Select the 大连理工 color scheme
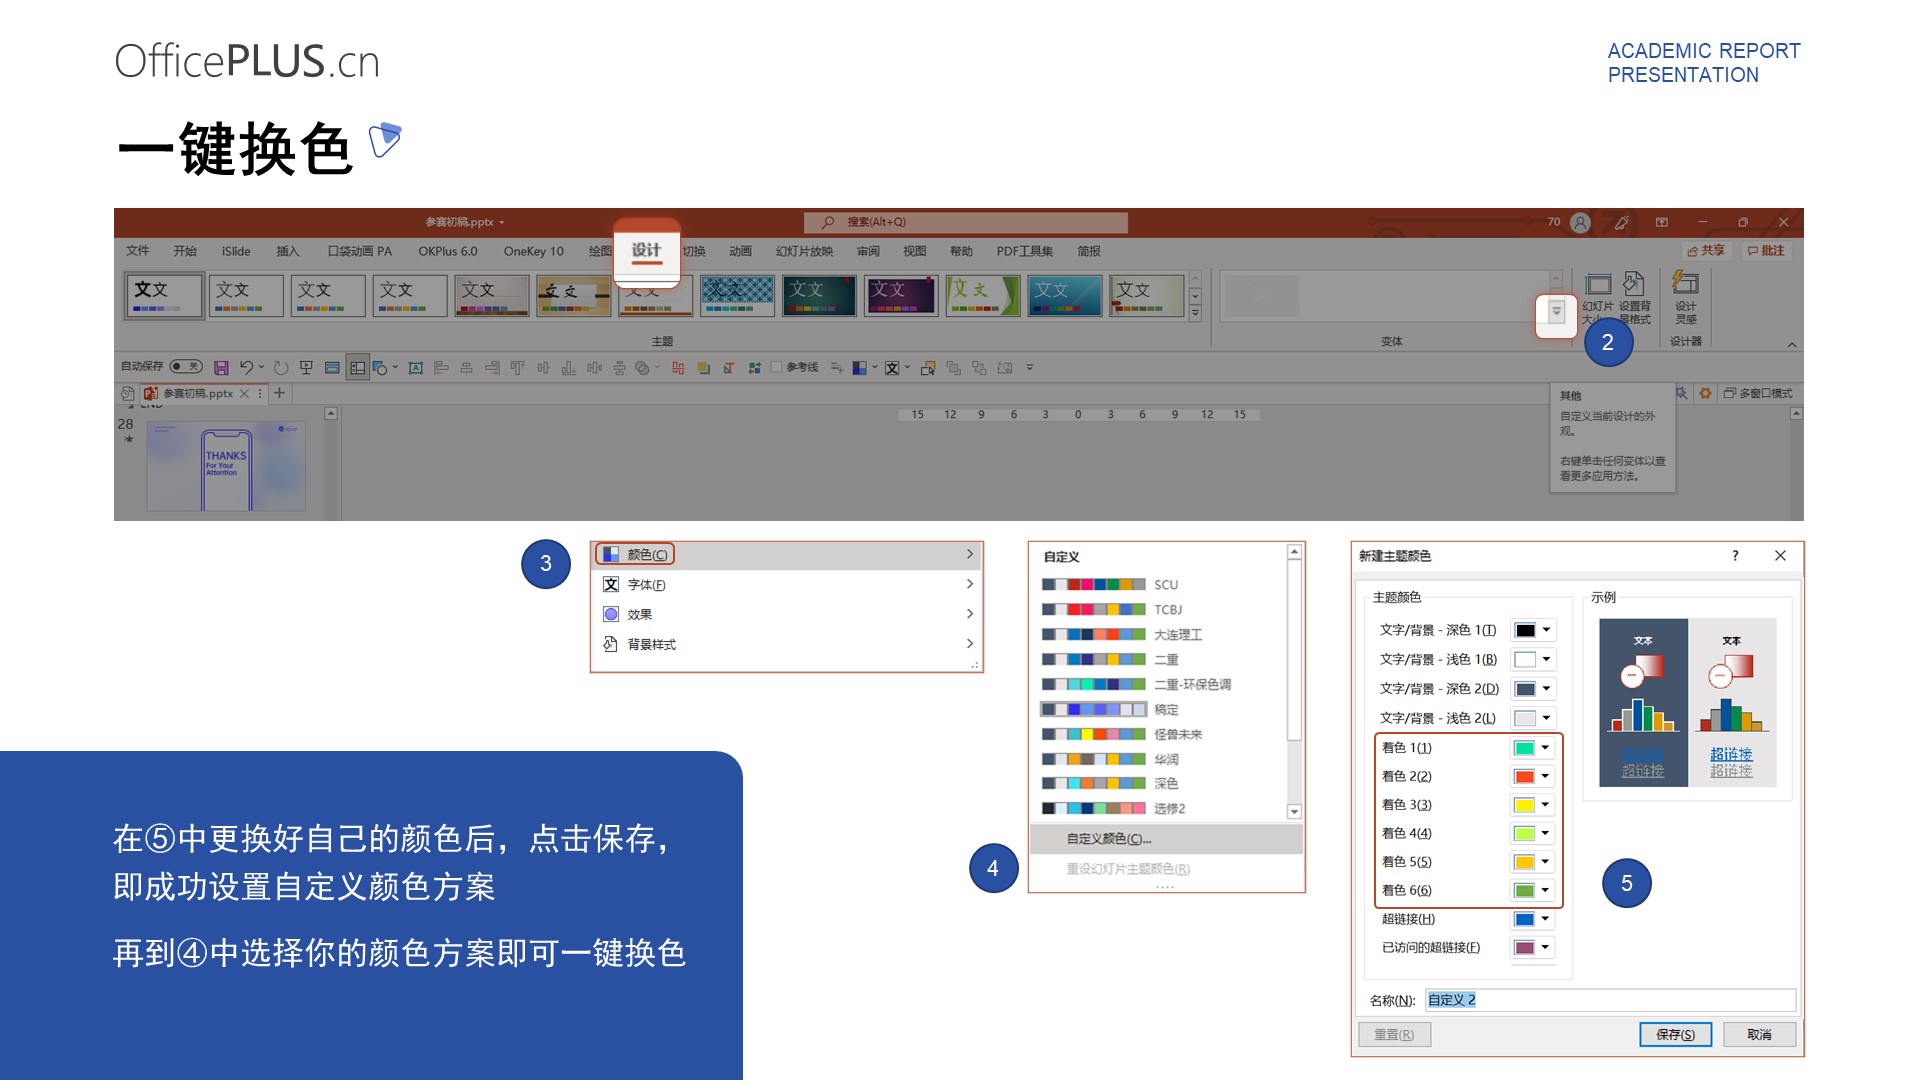 coord(1122,635)
